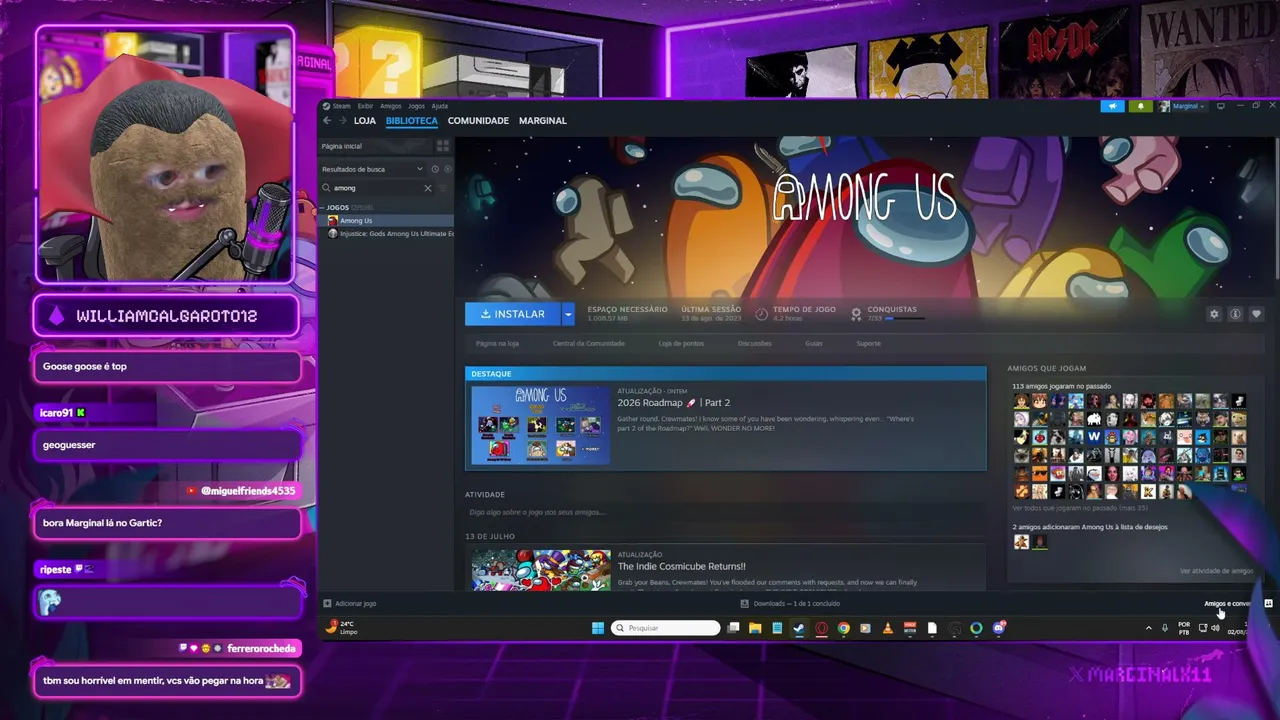Click the Marginal profile avatar
The height and width of the screenshot is (720, 1280).
point(1164,106)
